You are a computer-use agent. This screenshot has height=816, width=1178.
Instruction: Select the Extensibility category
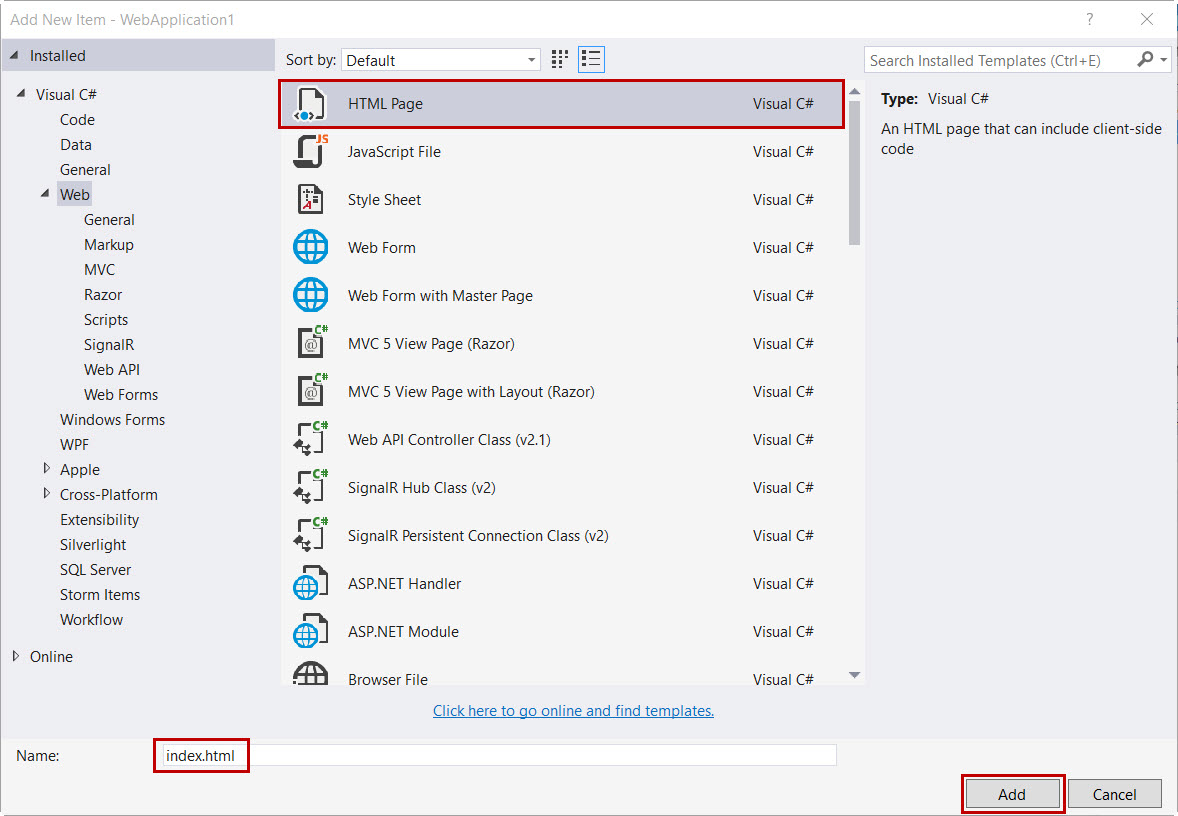pos(99,519)
